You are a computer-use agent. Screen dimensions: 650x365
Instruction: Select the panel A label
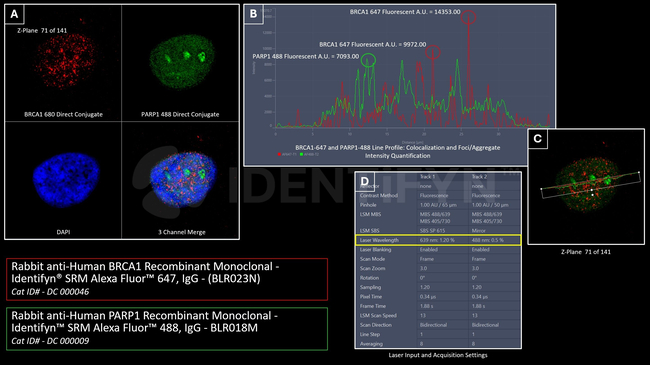[x=15, y=14]
